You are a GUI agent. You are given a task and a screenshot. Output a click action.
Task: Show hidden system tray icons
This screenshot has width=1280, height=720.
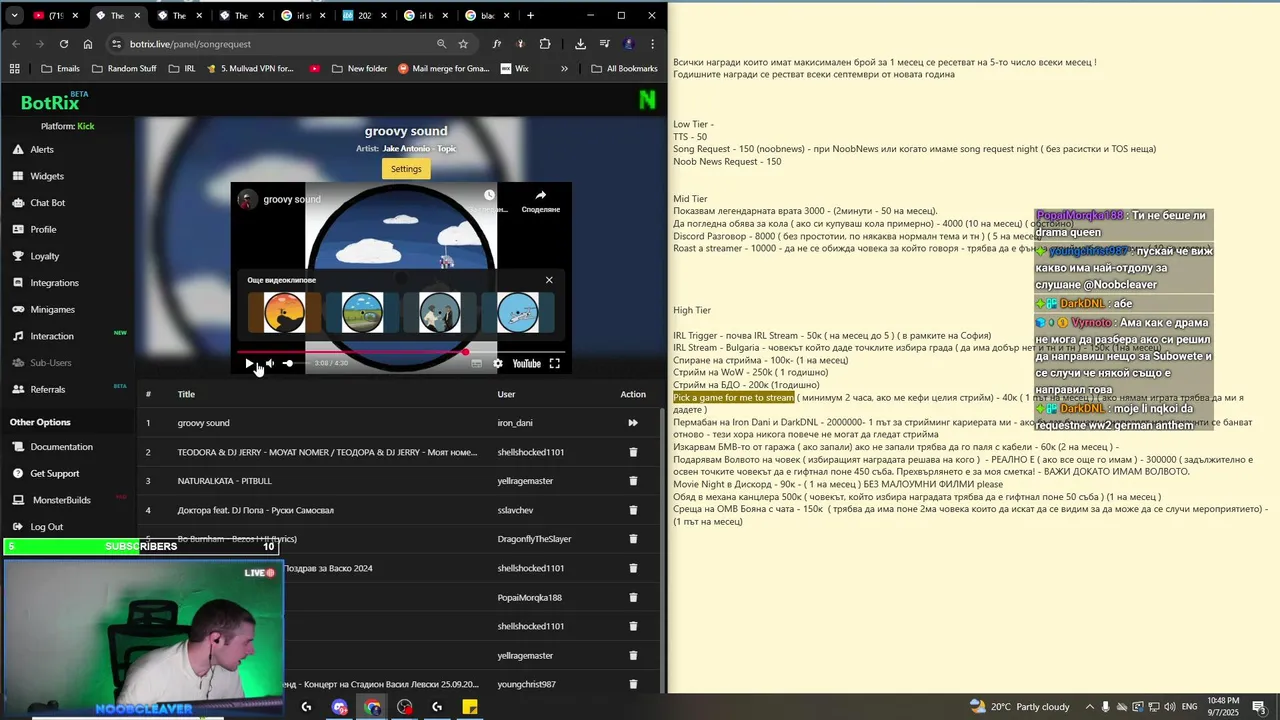coord(1091,707)
